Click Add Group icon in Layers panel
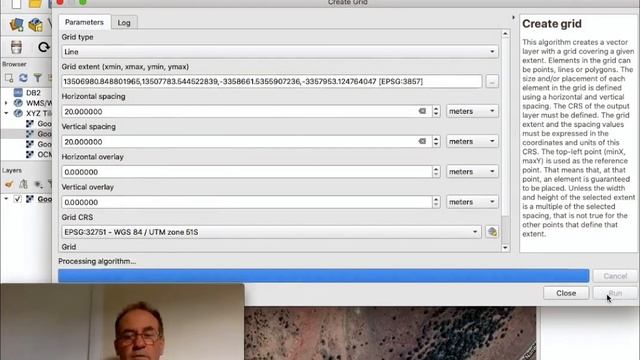Screen dimensions: 640x360 pos(23,184)
